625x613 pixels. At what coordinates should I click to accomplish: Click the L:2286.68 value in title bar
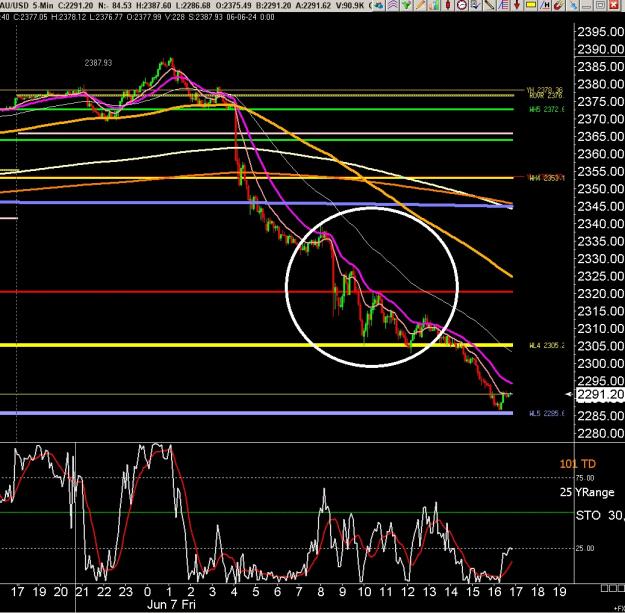coord(195,6)
